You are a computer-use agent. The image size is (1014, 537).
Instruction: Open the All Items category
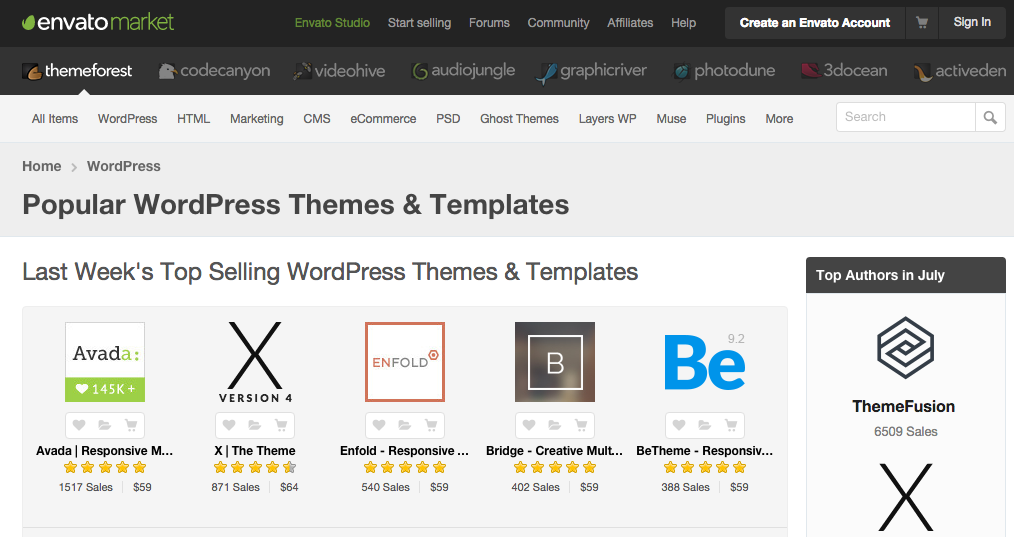click(x=55, y=119)
